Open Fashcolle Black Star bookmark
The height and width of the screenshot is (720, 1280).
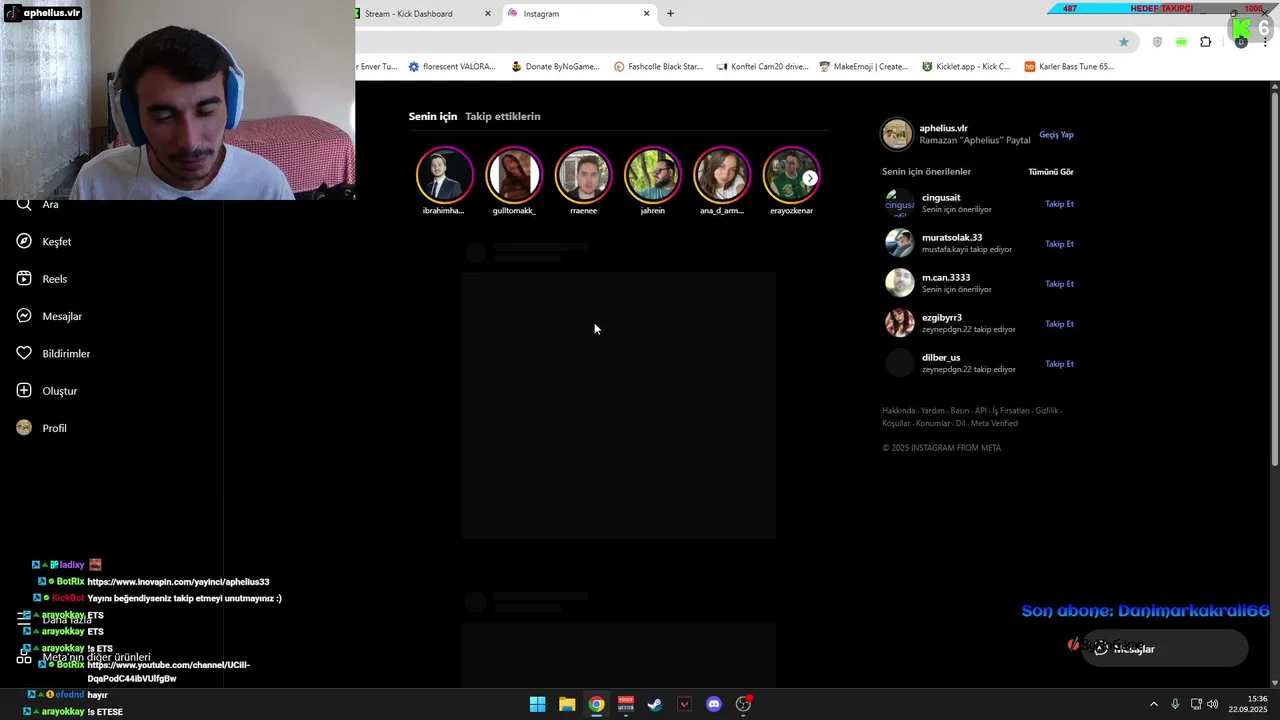click(658, 67)
